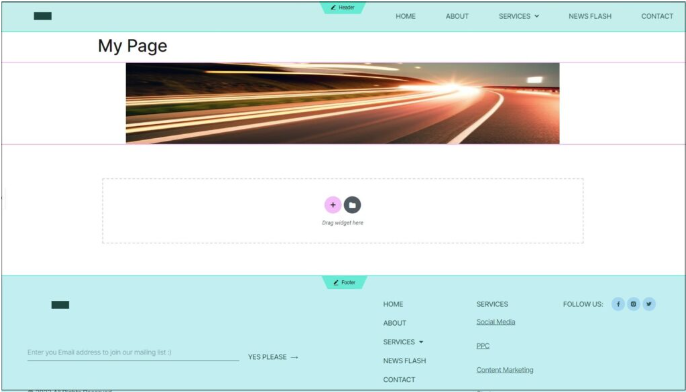Click the footer site logo
The width and height of the screenshot is (686, 392).
tap(60, 305)
